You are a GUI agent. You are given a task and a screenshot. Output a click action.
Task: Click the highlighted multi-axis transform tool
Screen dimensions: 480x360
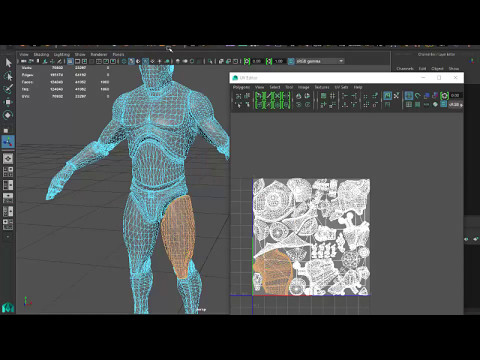tap(8, 142)
